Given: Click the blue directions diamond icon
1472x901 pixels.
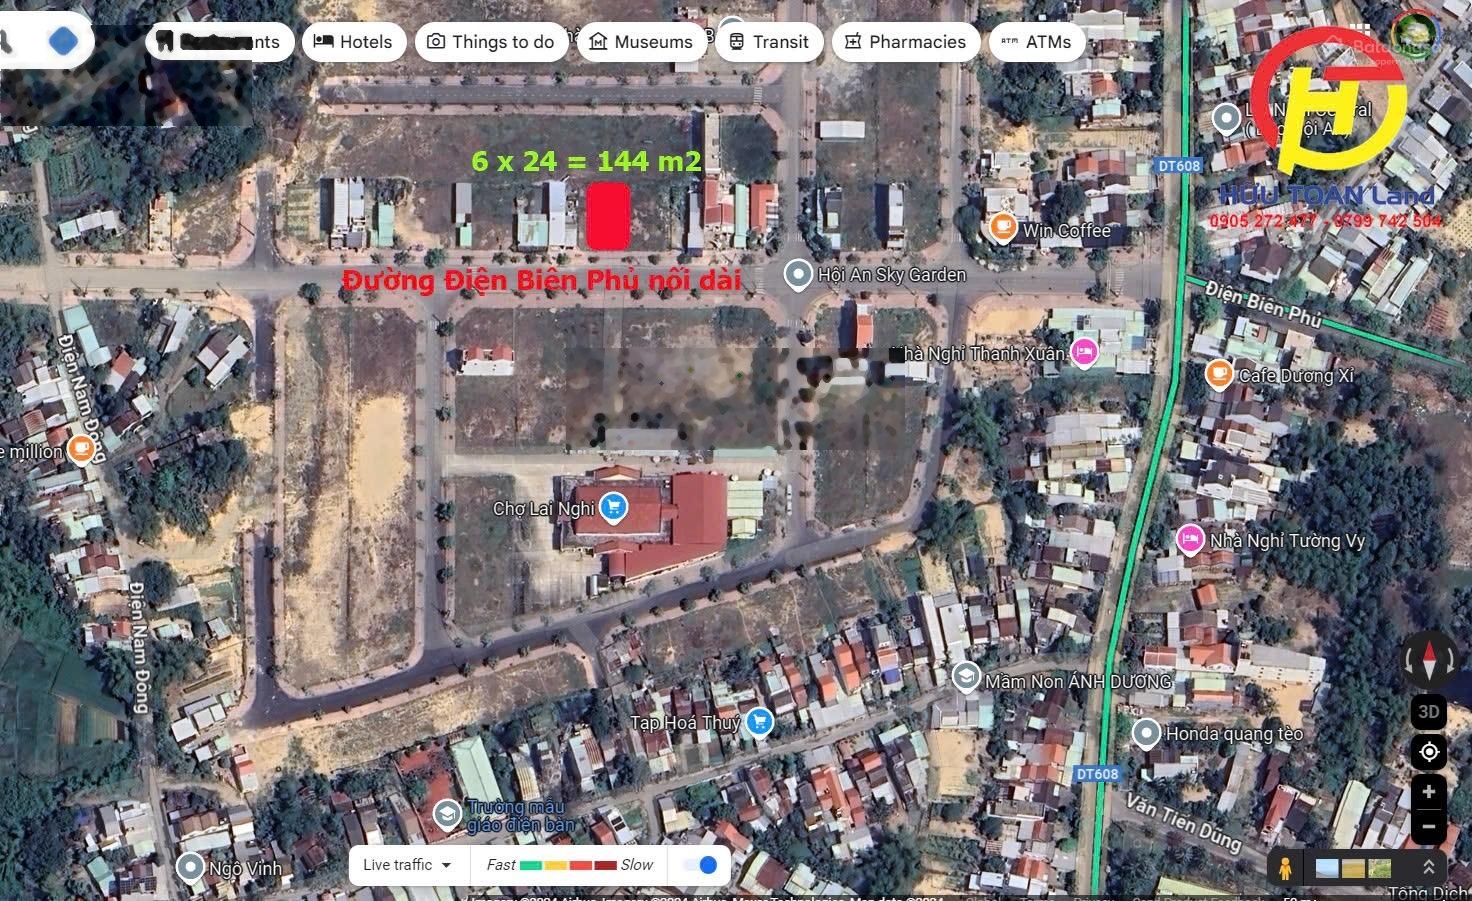Looking at the screenshot, I should [x=63, y=42].
